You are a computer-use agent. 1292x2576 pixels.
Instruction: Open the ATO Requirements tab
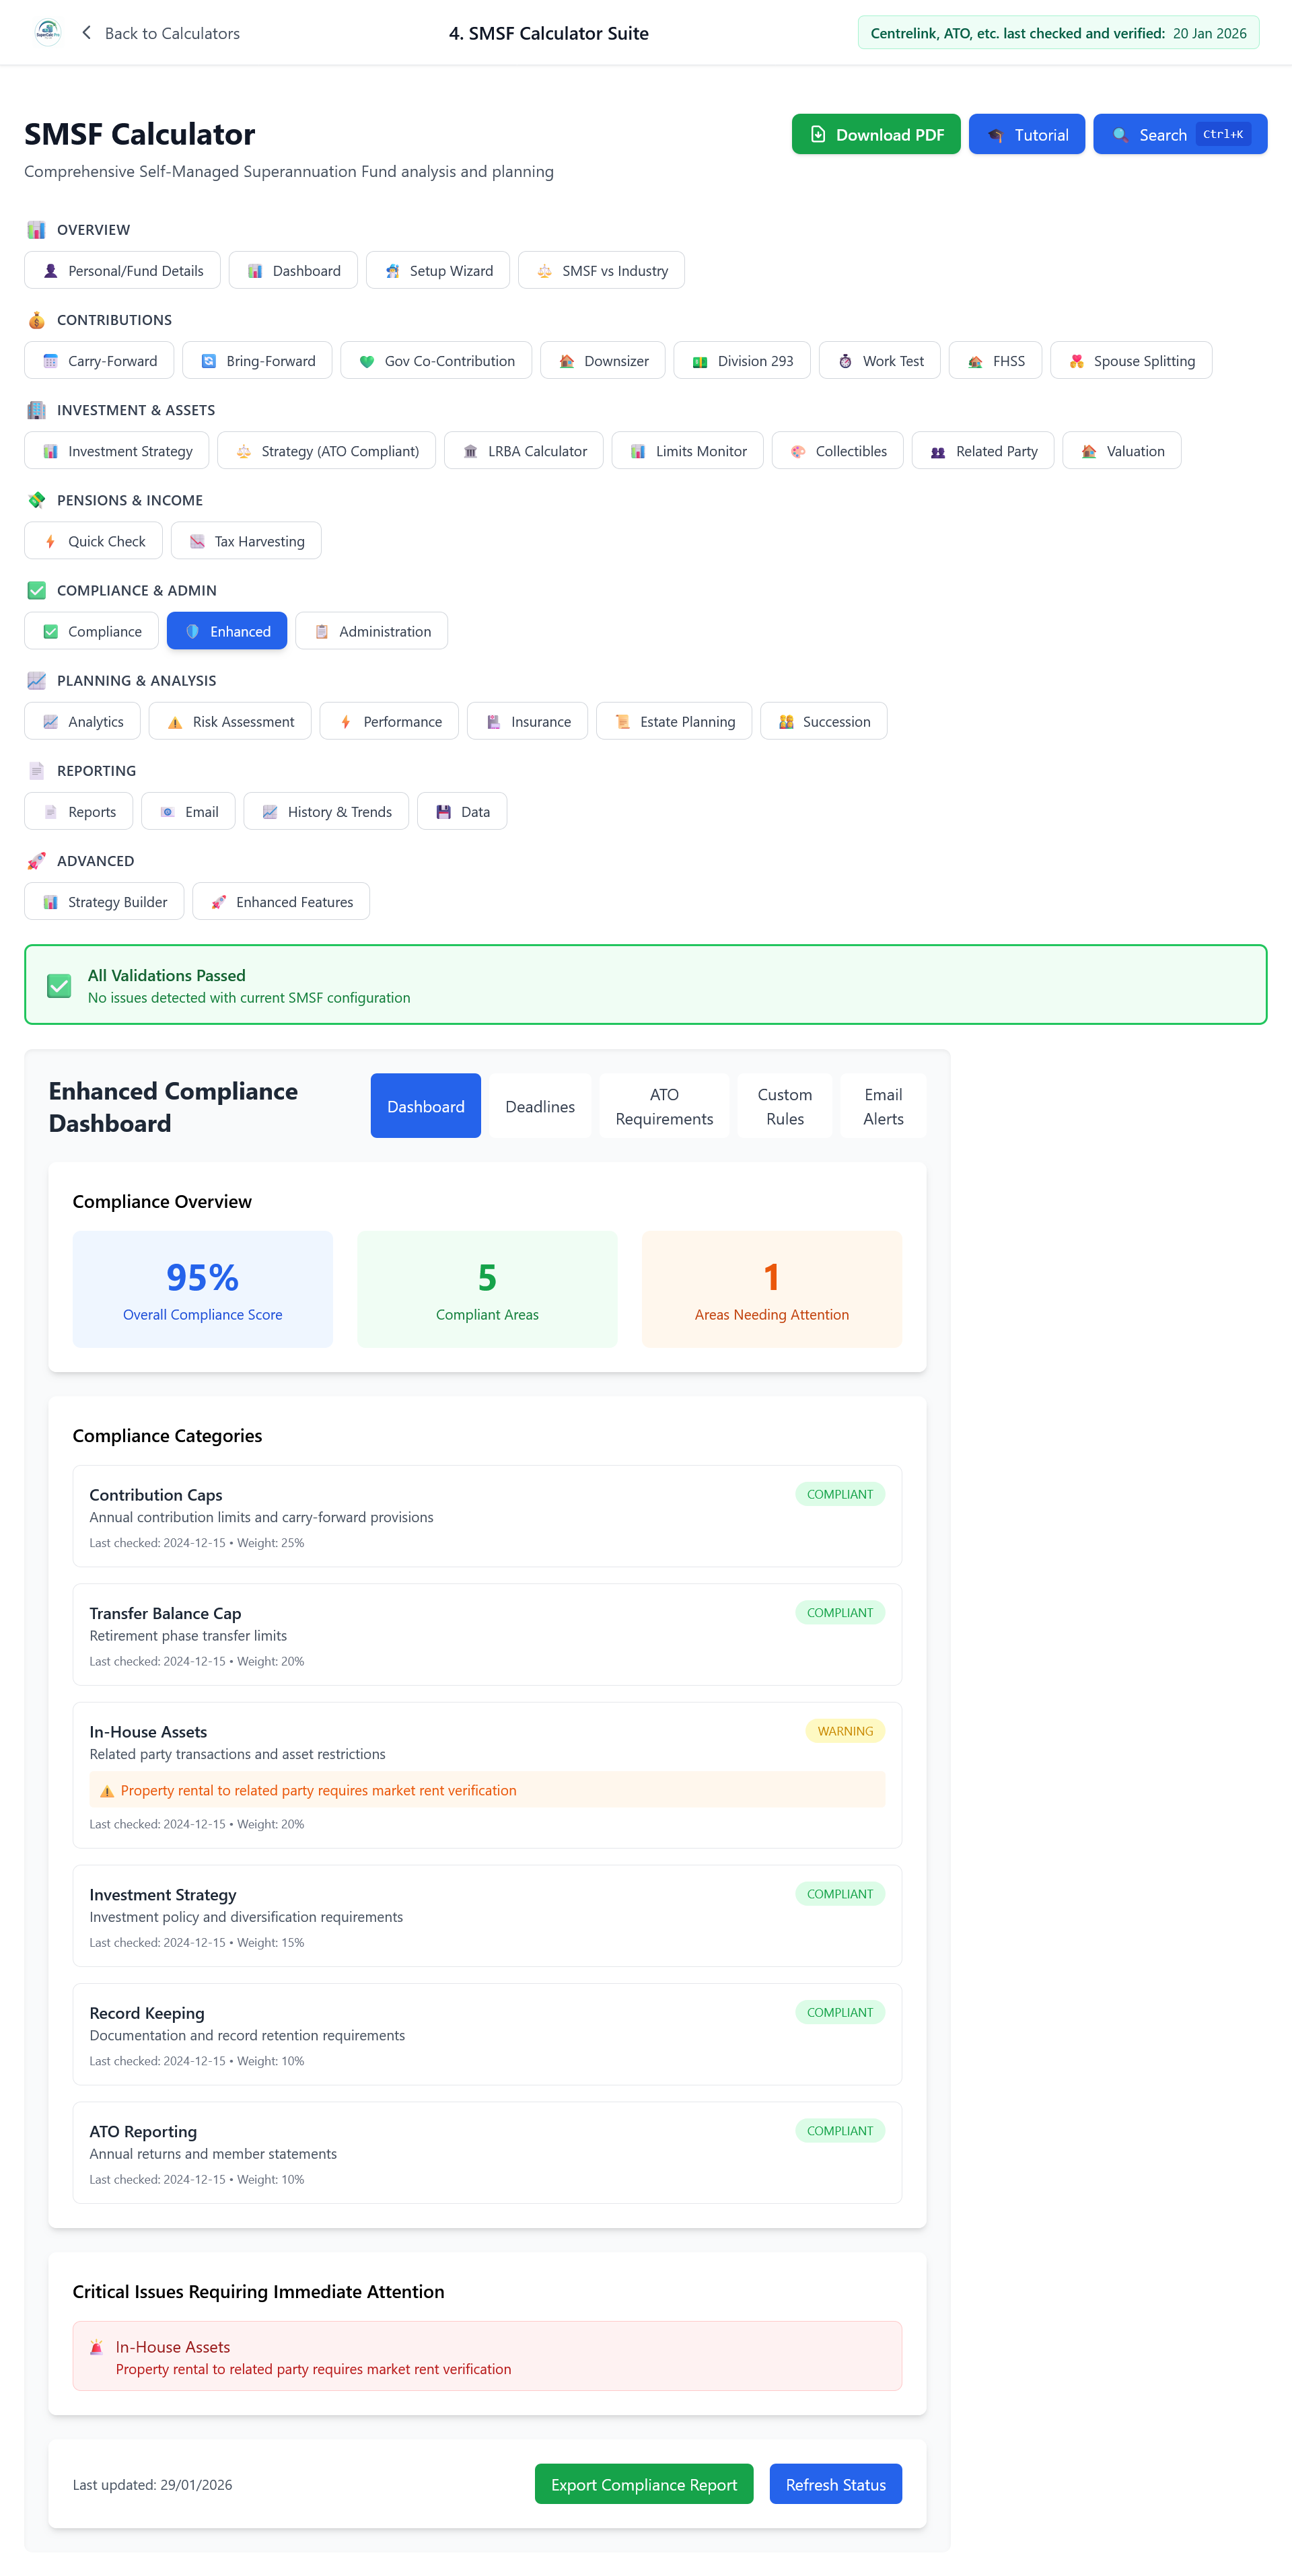(x=664, y=1107)
